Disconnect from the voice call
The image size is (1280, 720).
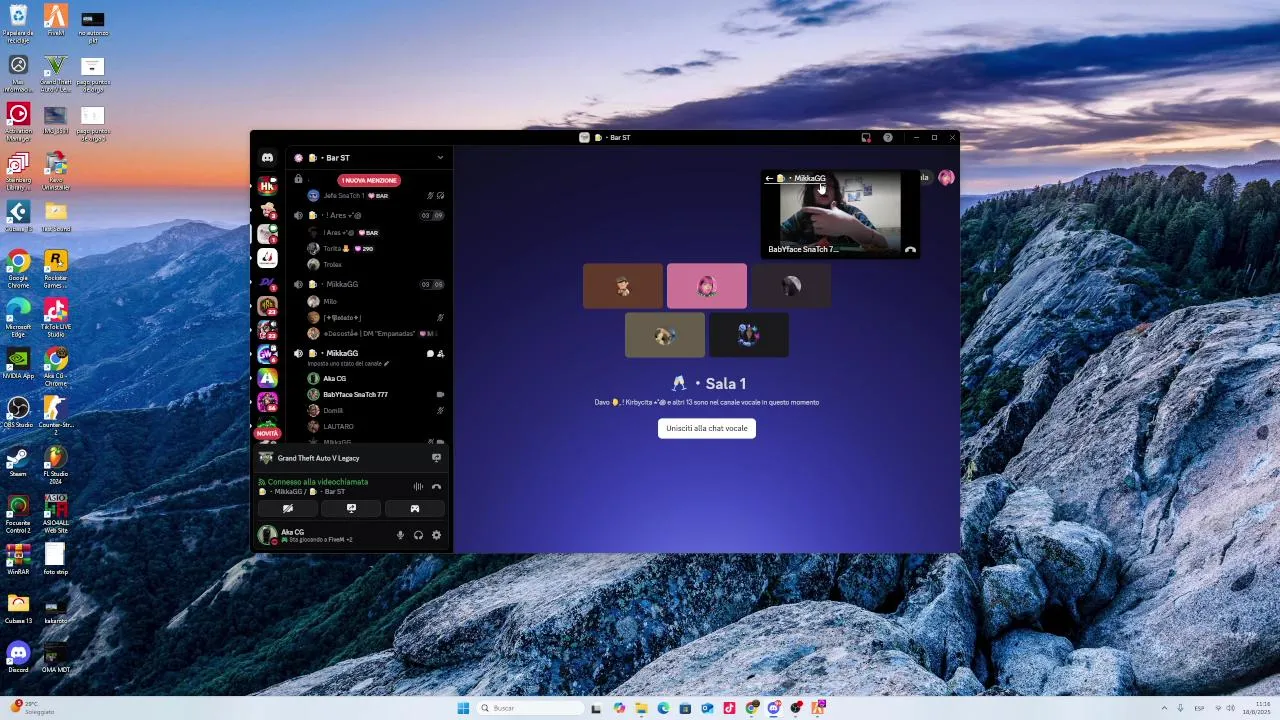tap(436, 487)
